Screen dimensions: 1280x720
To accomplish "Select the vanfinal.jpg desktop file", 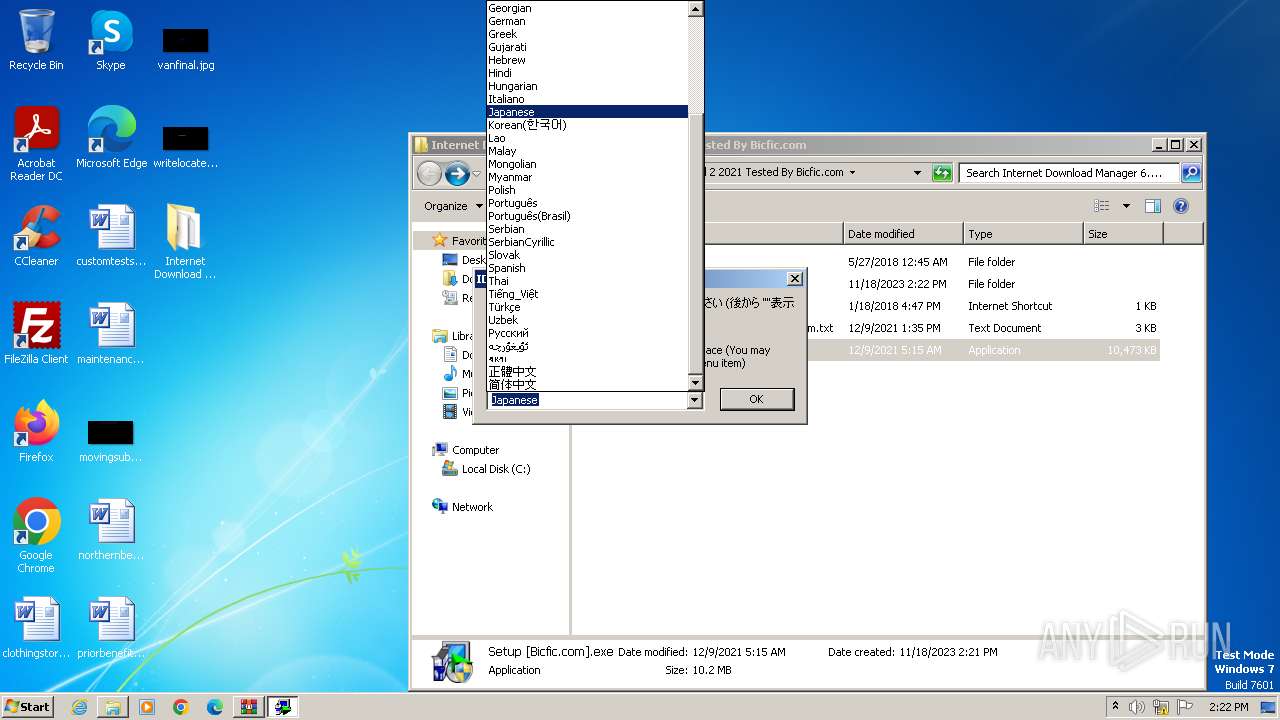I will coord(185,48).
